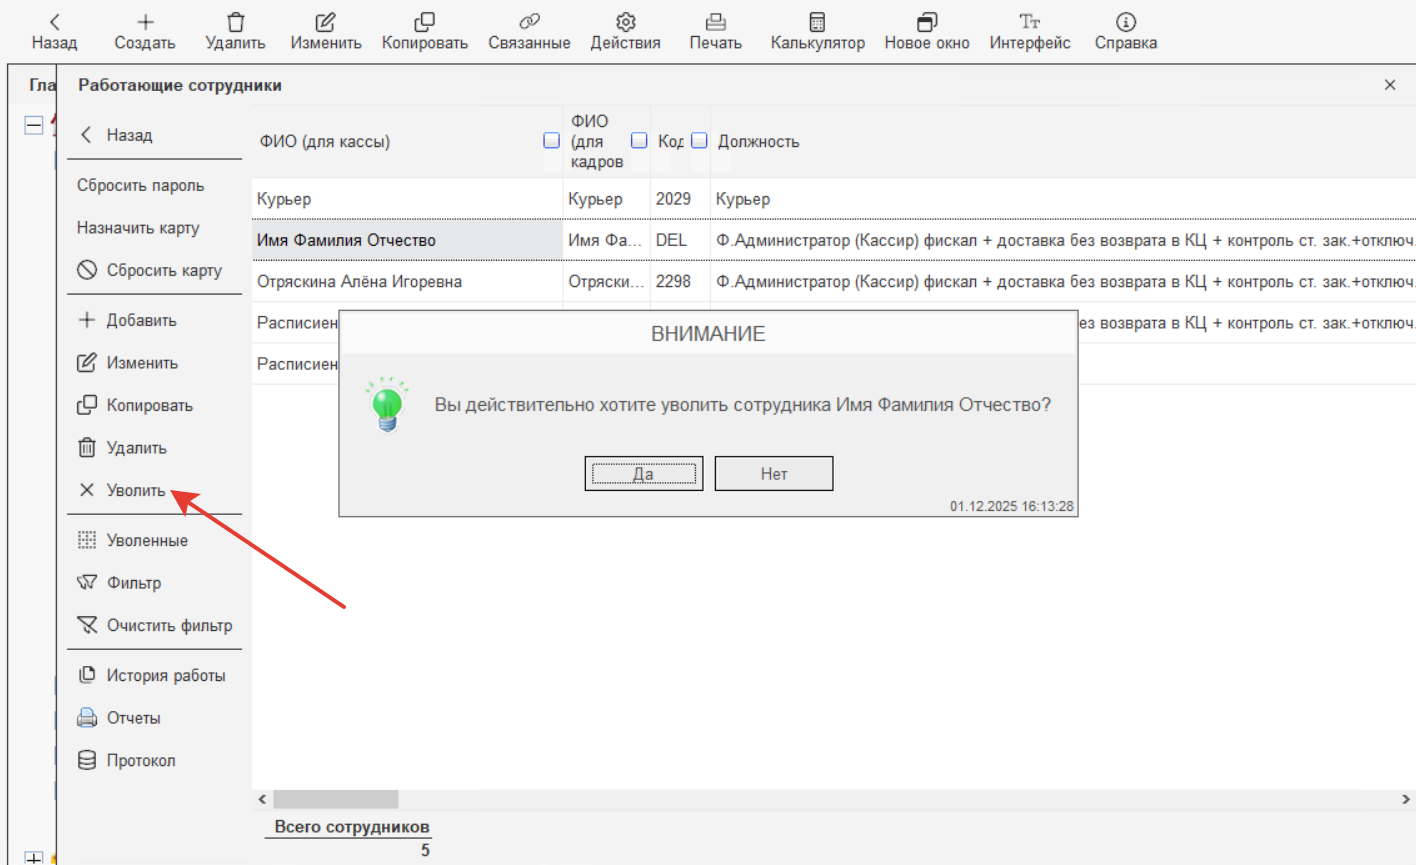
Task: Open the Help (Справка) info icon
Action: (x=1125, y=22)
